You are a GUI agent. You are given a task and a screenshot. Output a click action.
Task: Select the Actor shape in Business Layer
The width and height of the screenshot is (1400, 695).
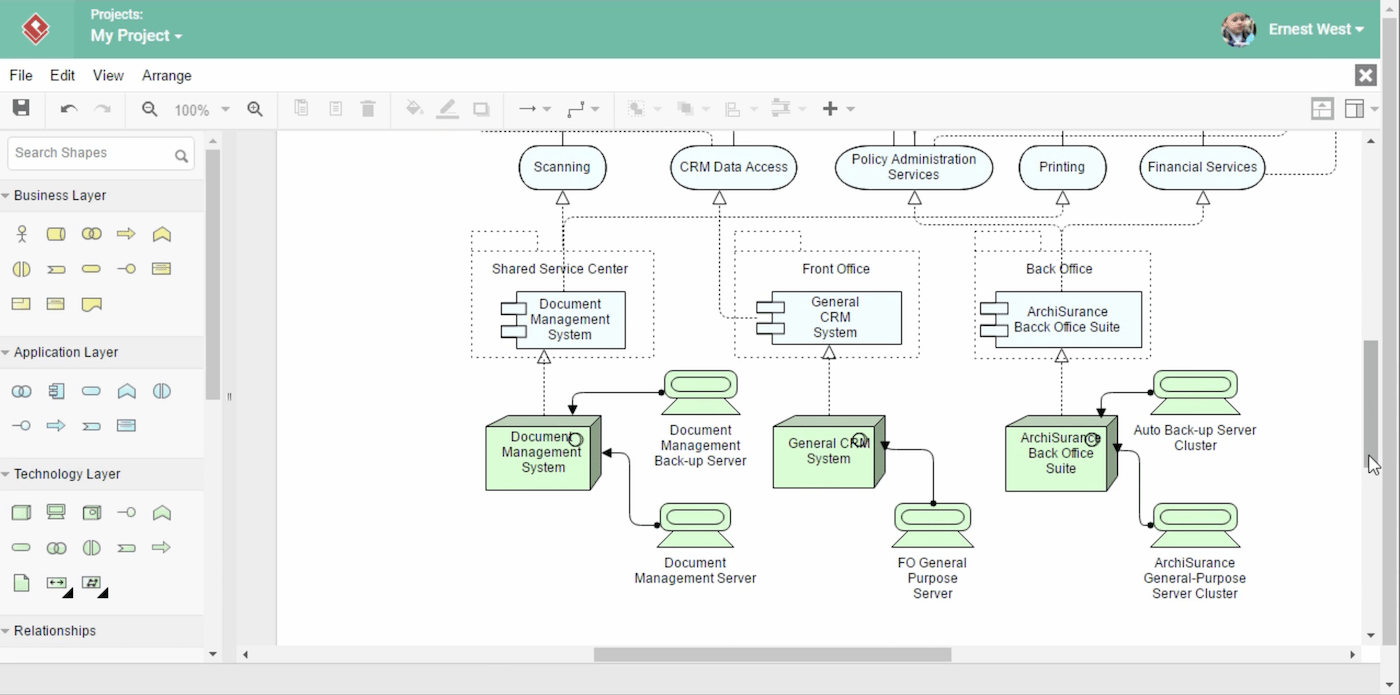pyautogui.click(x=21, y=233)
